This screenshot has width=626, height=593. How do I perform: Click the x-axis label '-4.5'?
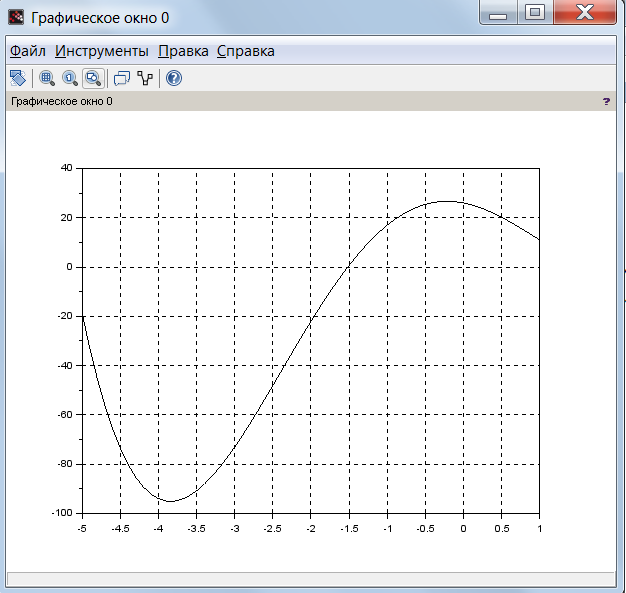[x=120, y=529]
